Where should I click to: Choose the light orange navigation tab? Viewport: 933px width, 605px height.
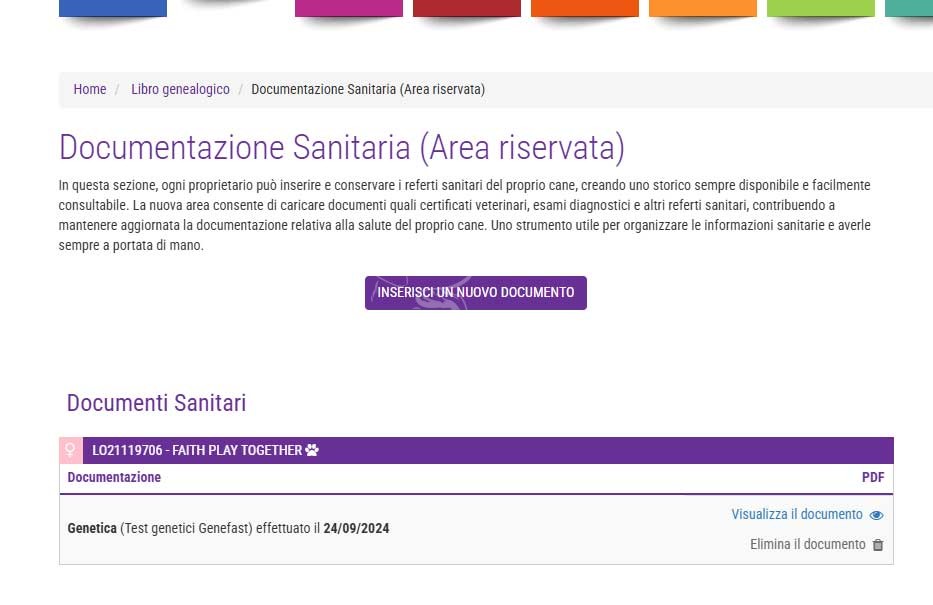pyautogui.click(x=703, y=8)
